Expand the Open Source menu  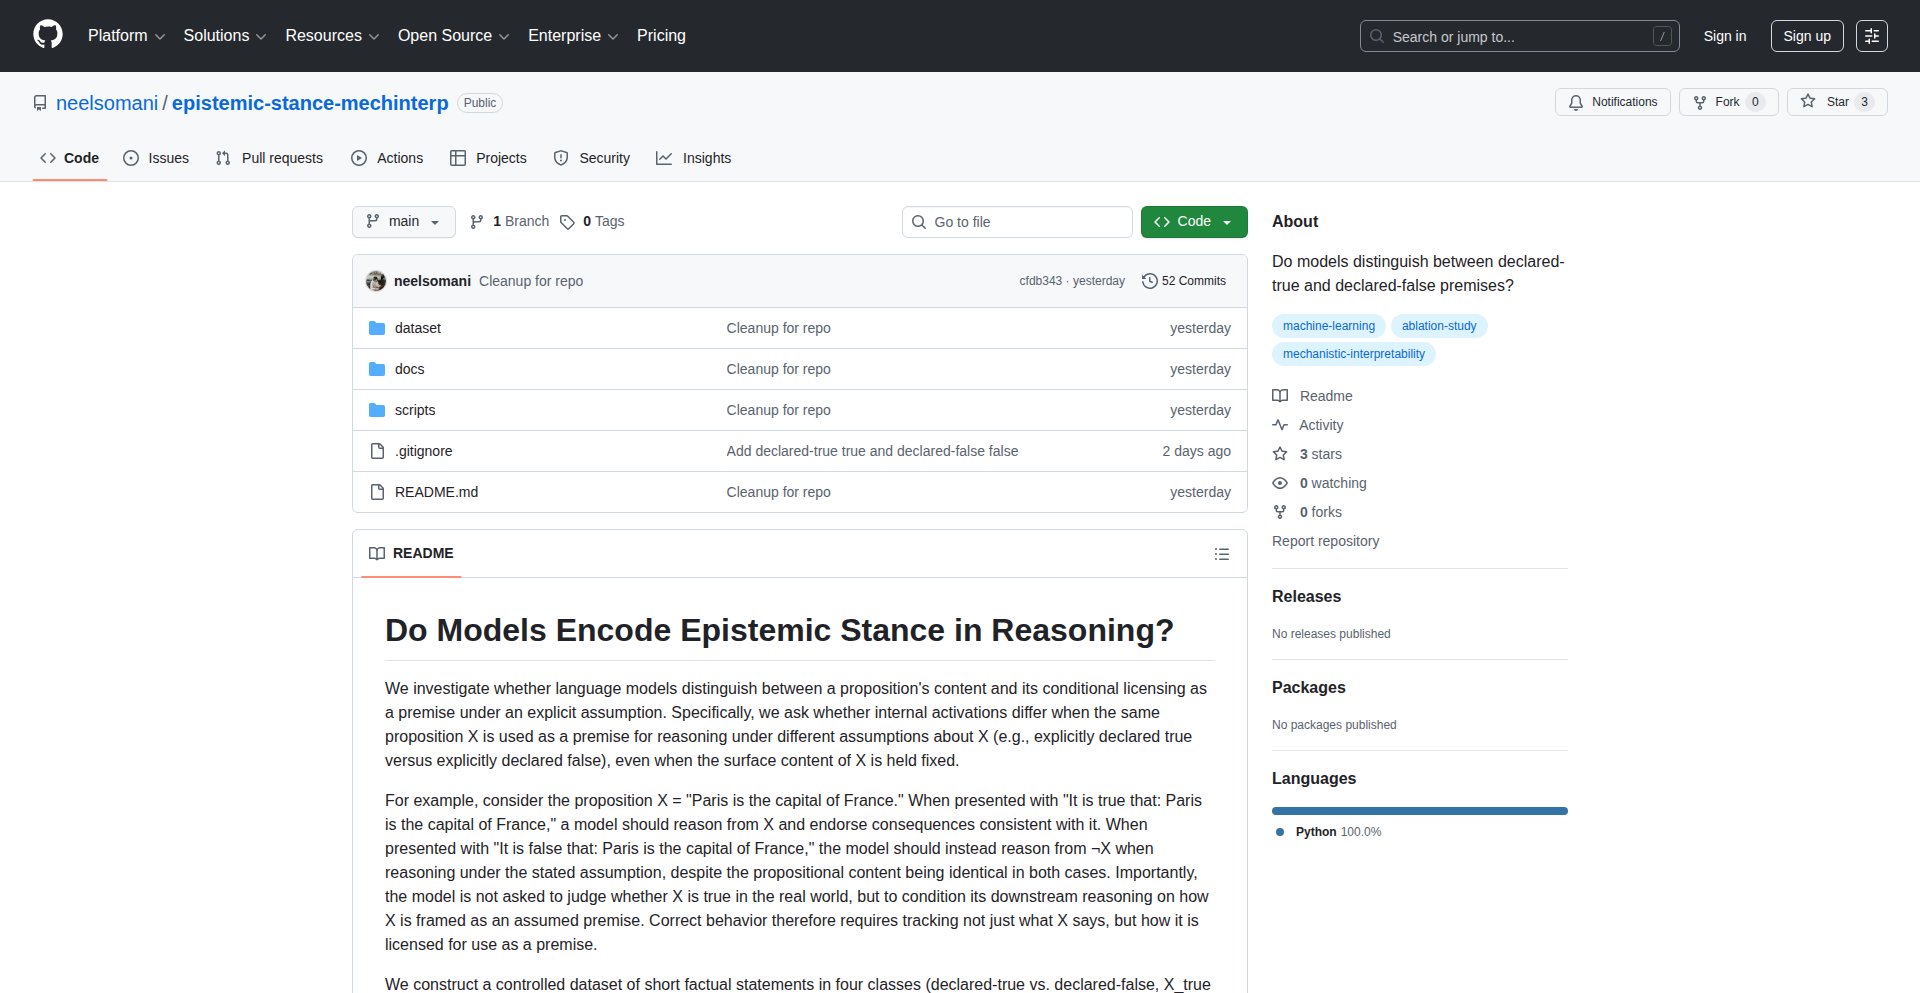[x=454, y=36]
